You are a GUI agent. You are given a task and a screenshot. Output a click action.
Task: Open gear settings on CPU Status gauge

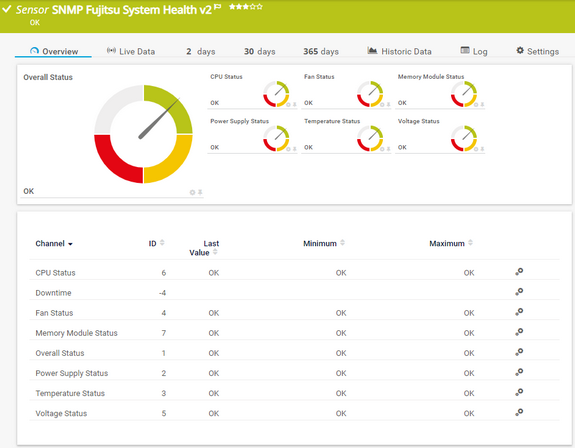click(288, 104)
